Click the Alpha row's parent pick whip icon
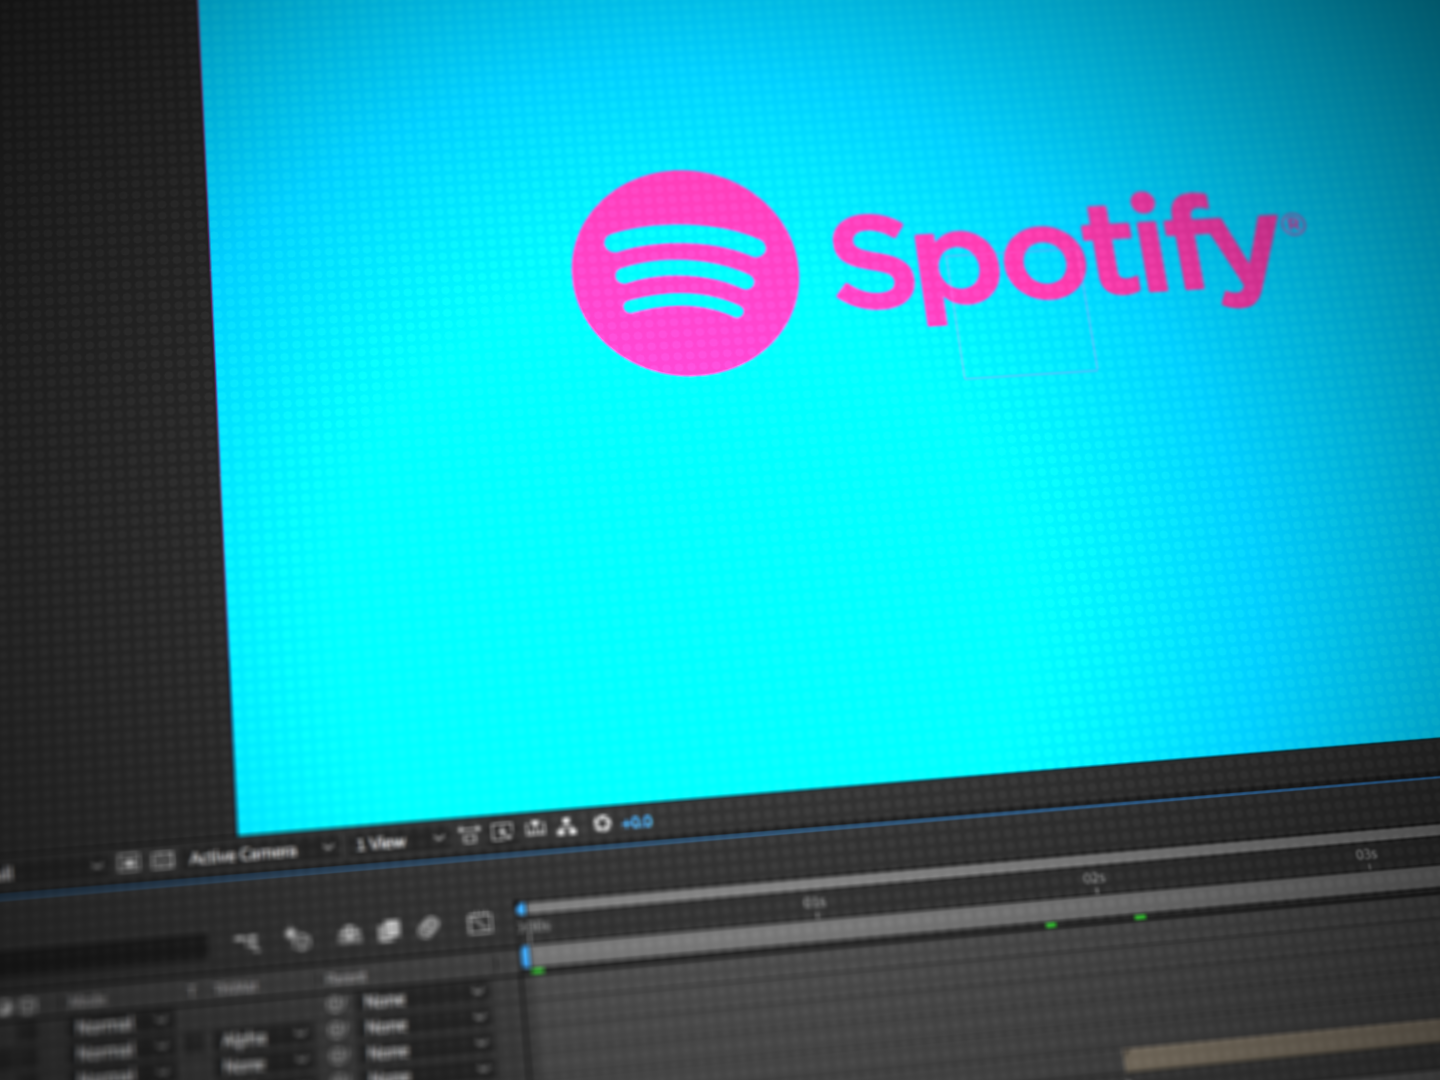 338,1030
